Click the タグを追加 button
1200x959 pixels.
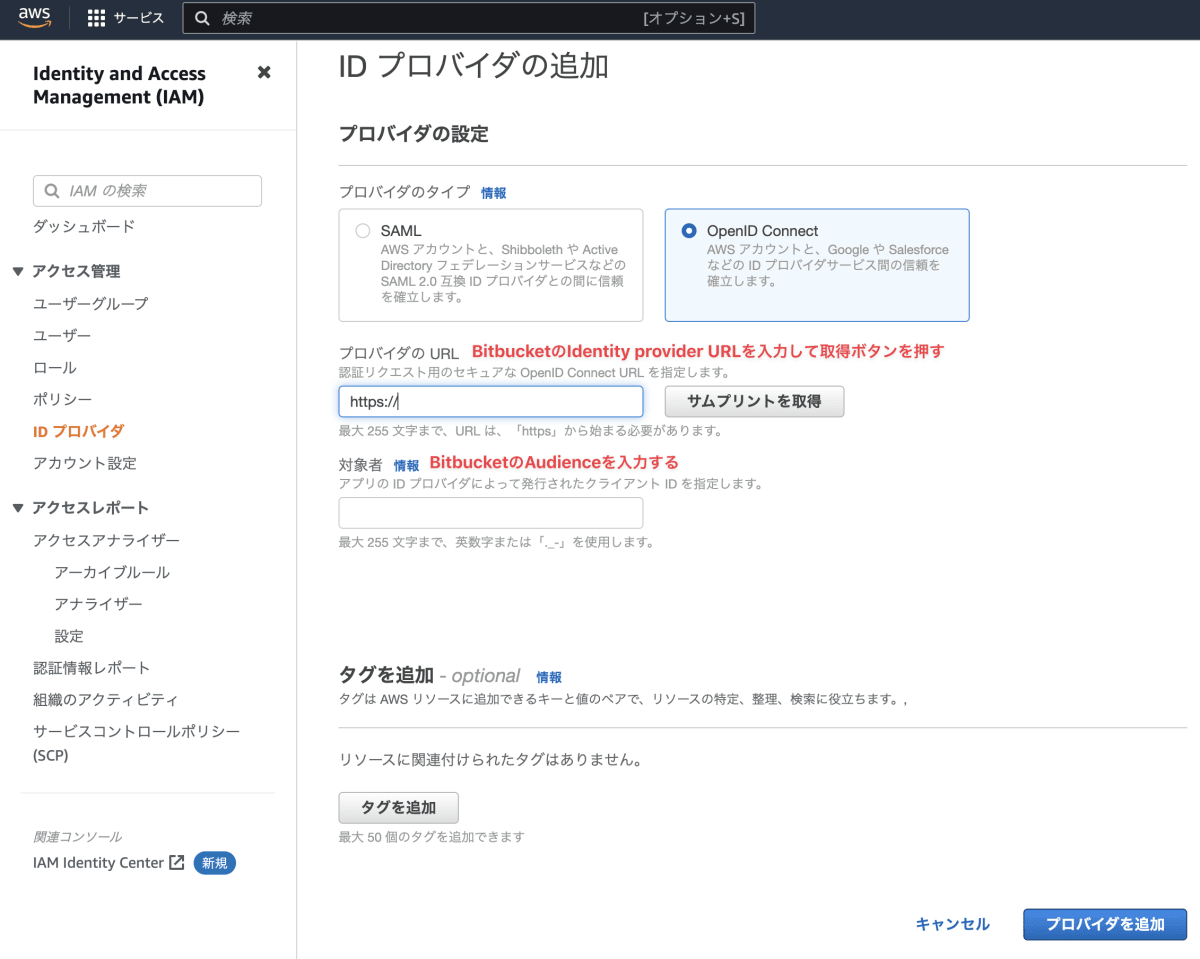pos(398,807)
